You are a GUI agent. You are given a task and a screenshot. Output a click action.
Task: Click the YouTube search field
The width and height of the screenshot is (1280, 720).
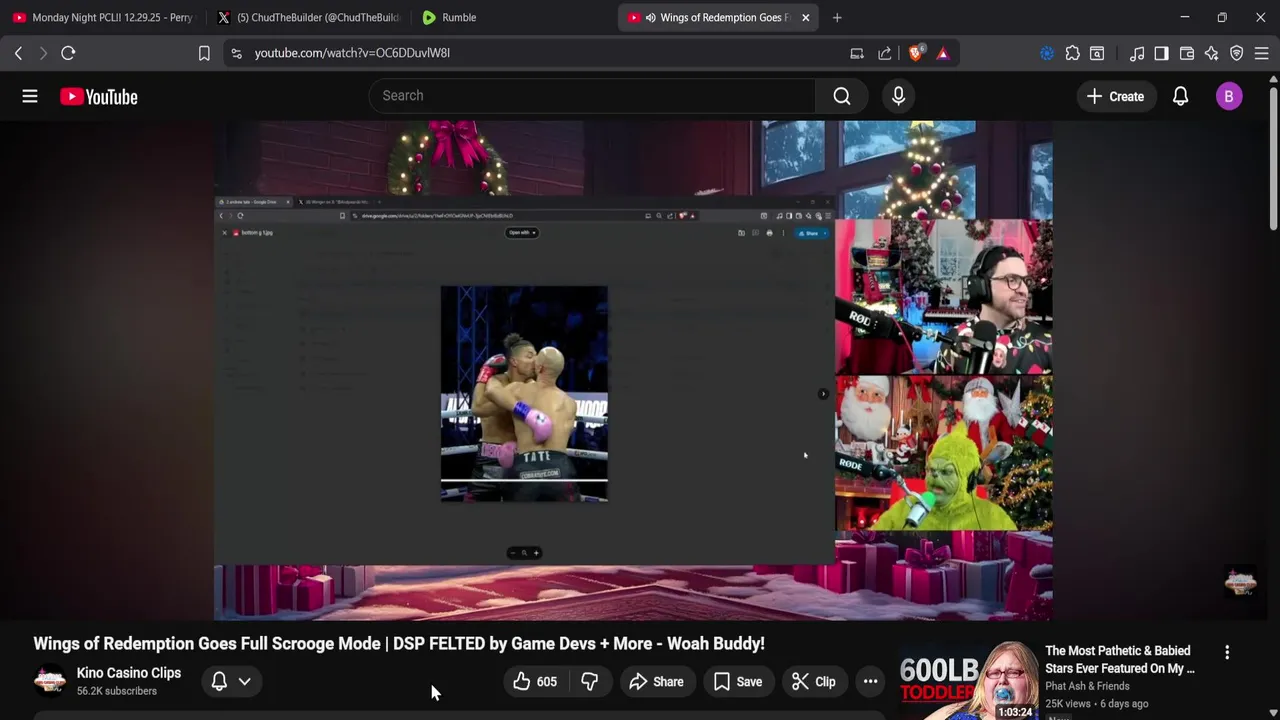[592, 96]
